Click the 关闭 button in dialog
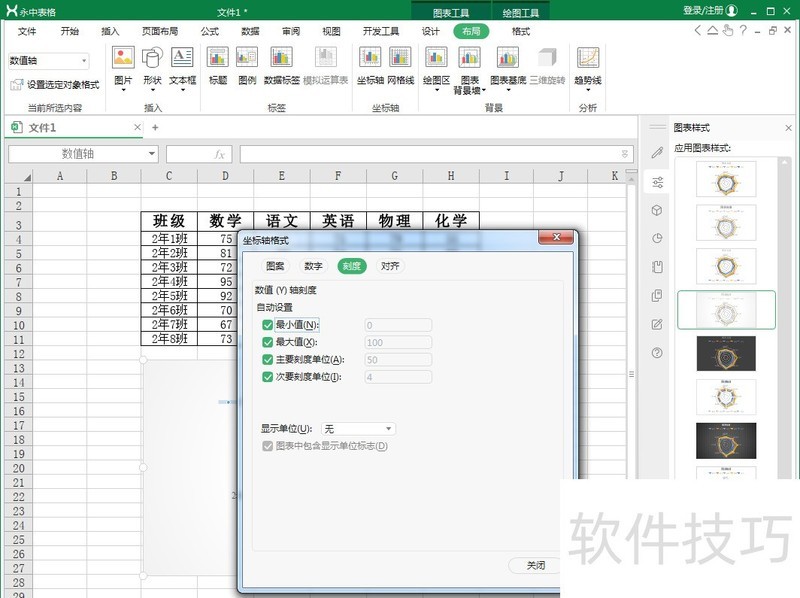 (535, 565)
